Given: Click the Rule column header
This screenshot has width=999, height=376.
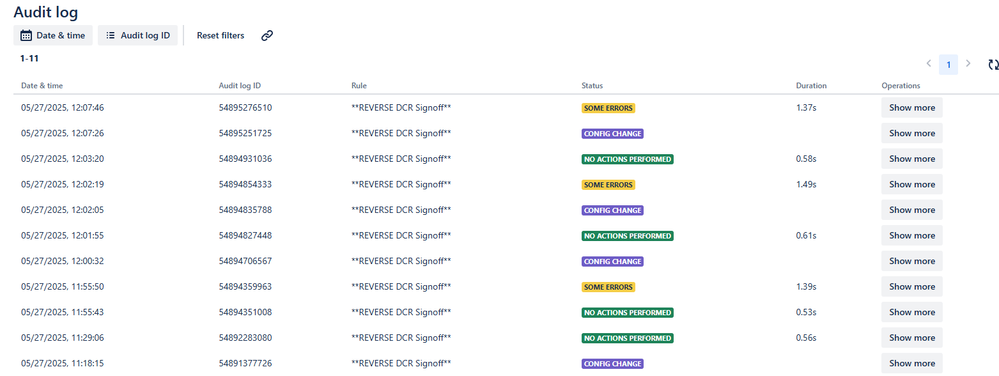Looking at the screenshot, I should [x=359, y=85].
